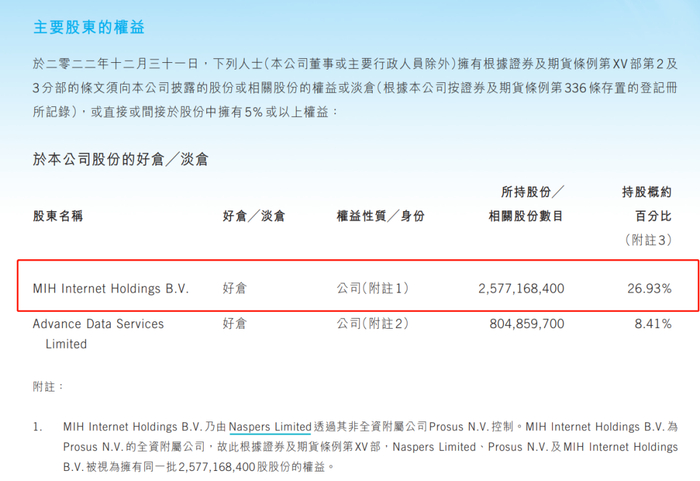
Task: Select shareholder name MIH Internet Holdings B.V. in table
Action: point(111,289)
